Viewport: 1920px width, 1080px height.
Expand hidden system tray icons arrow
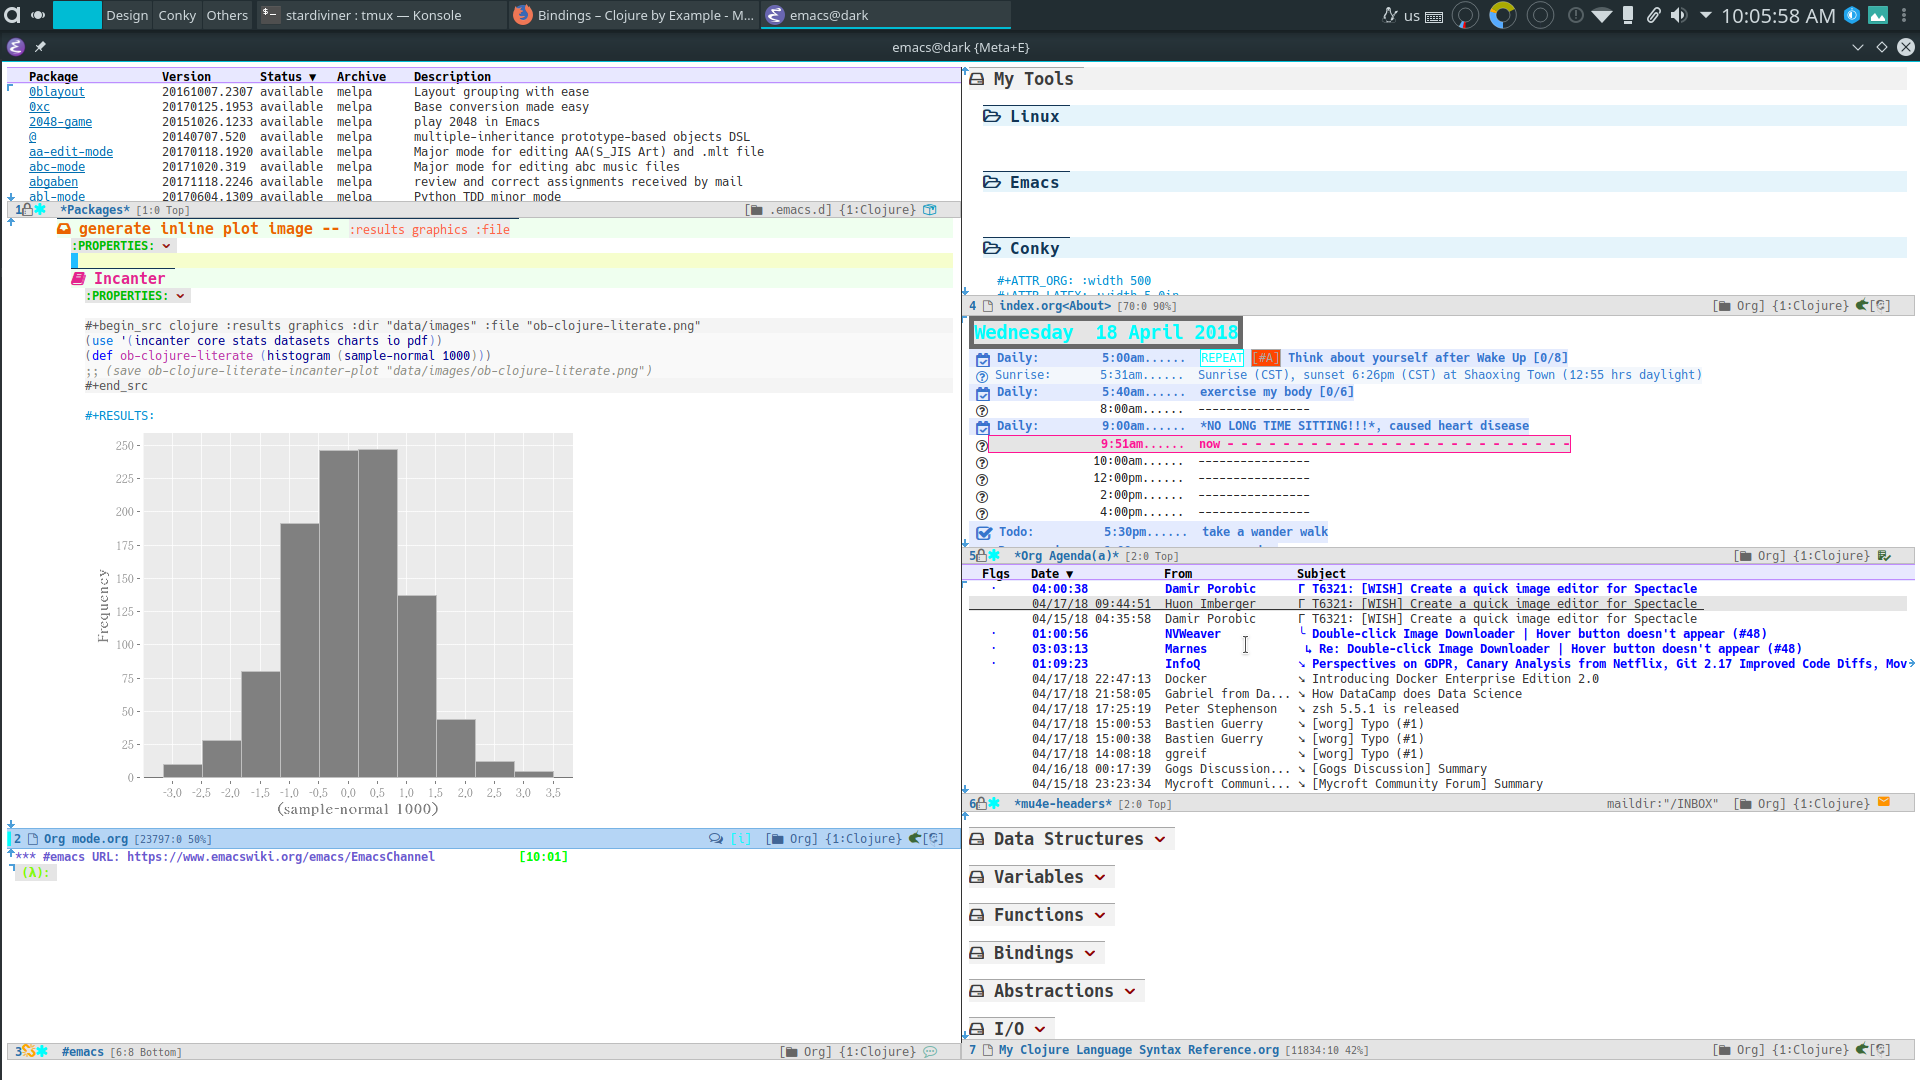click(1705, 15)
